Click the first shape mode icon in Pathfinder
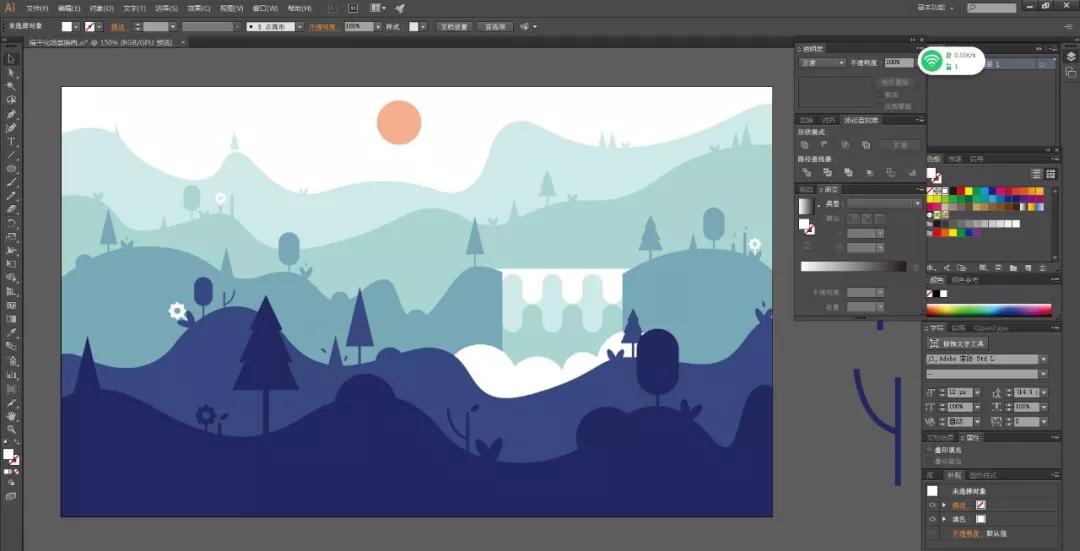This screenshot has width=1080, height=551. pyautogui.click(x=805, y=145)
